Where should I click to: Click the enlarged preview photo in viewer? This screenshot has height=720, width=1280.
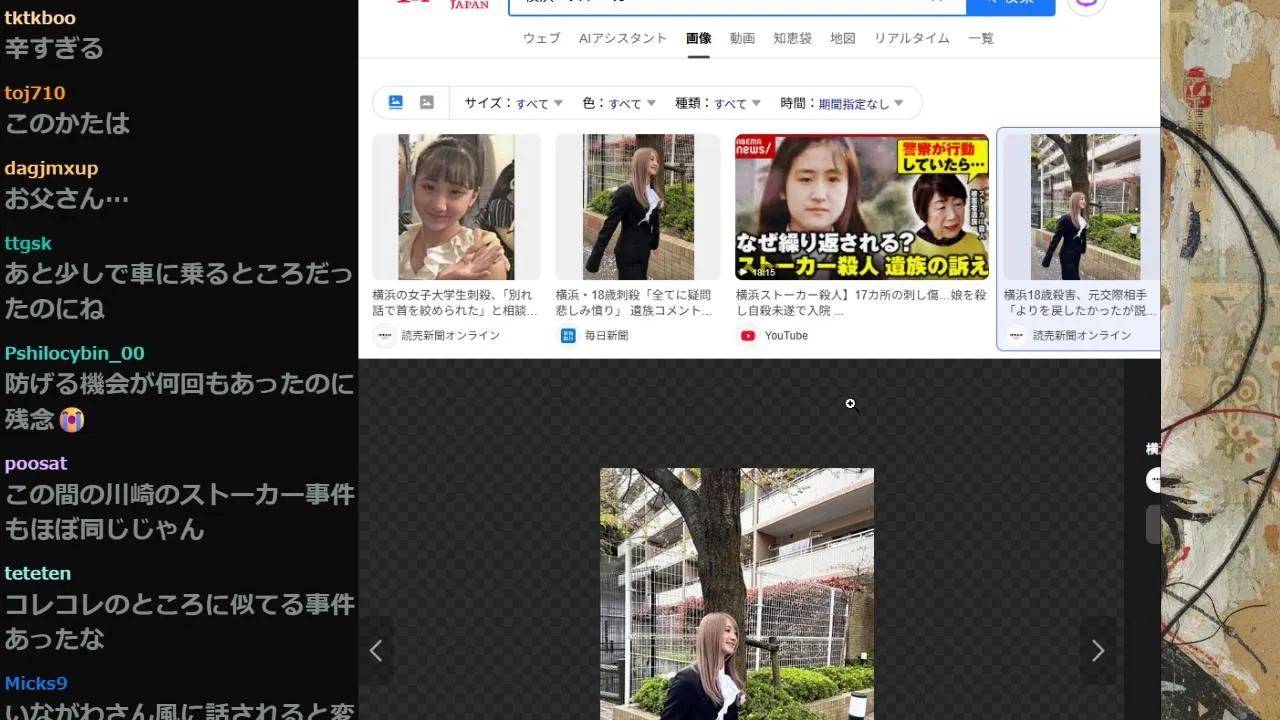point(737,594)
